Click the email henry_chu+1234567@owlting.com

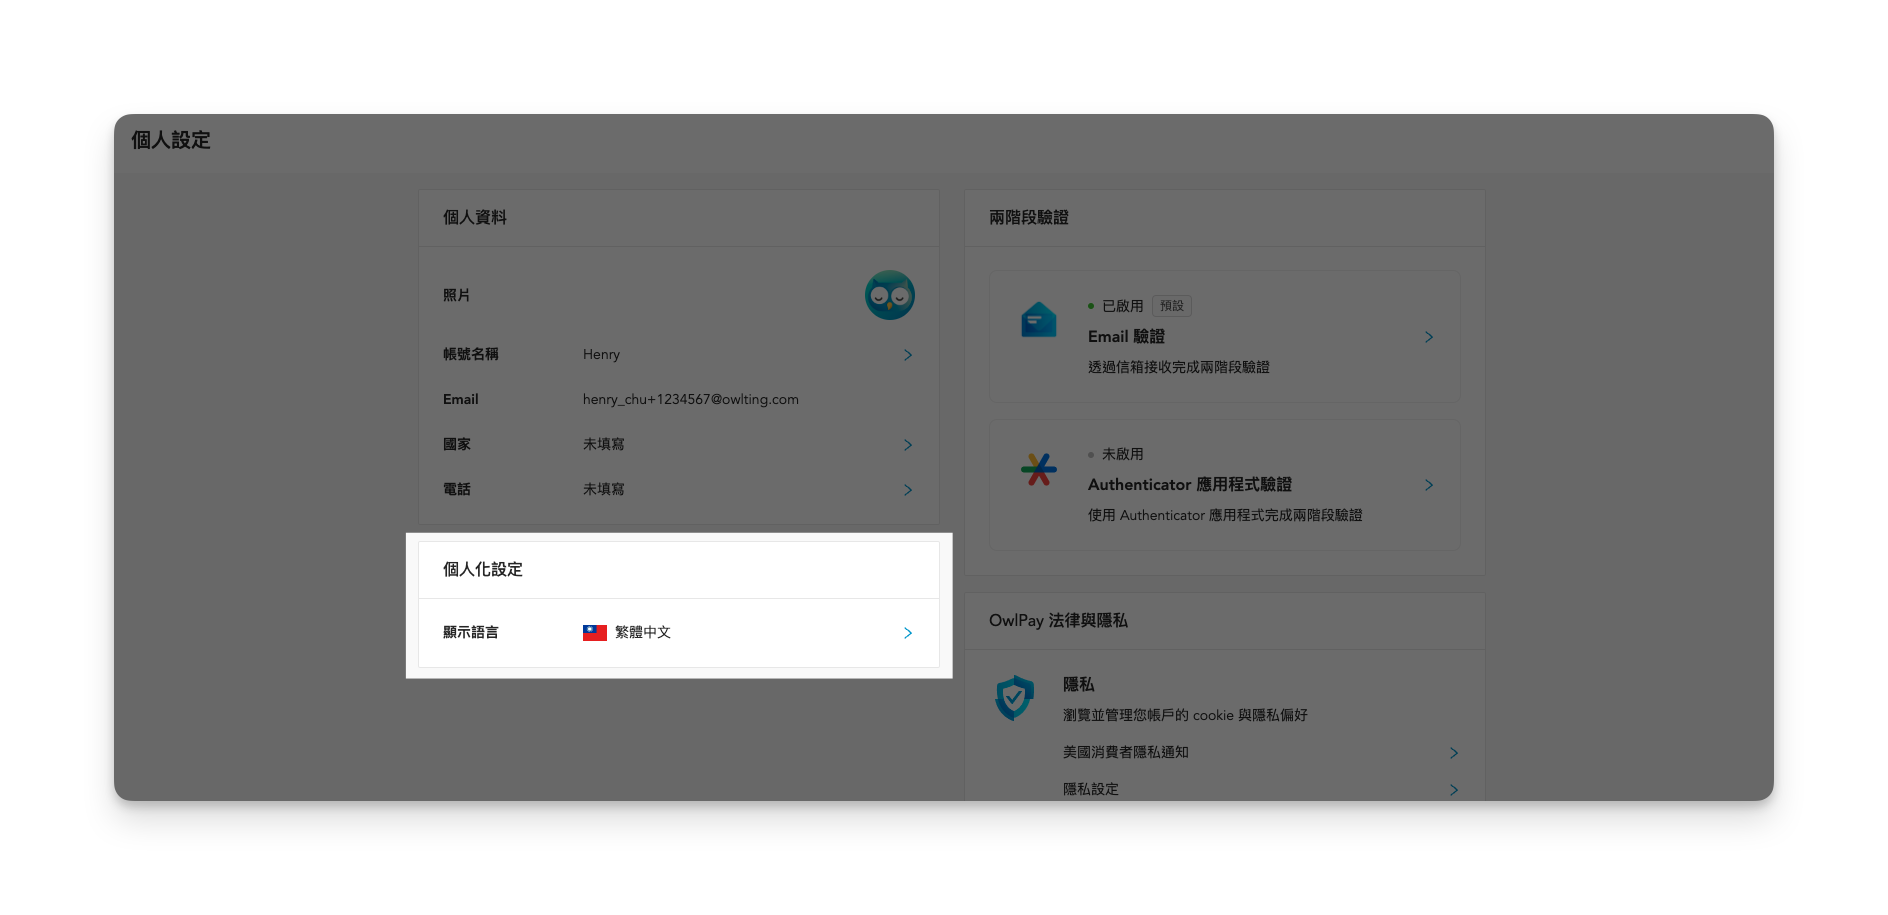pos(691,399)
